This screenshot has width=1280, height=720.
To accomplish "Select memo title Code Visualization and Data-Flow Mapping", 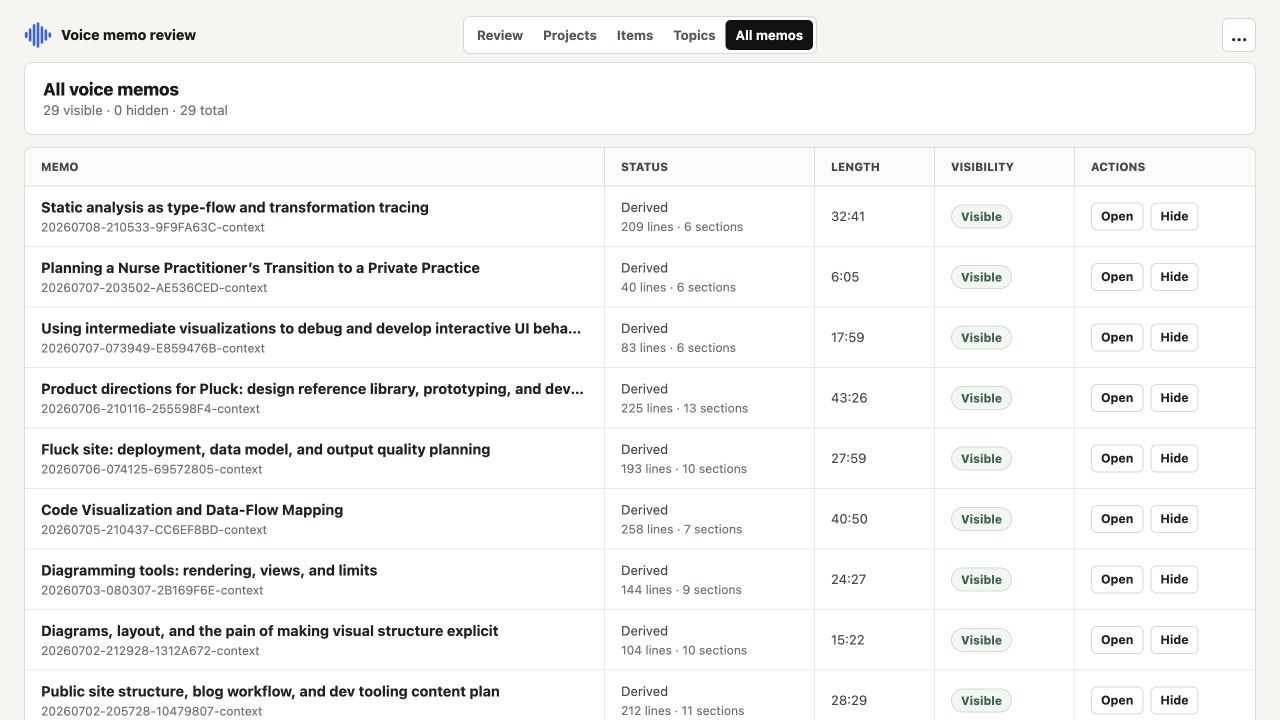I will (192, 510).
